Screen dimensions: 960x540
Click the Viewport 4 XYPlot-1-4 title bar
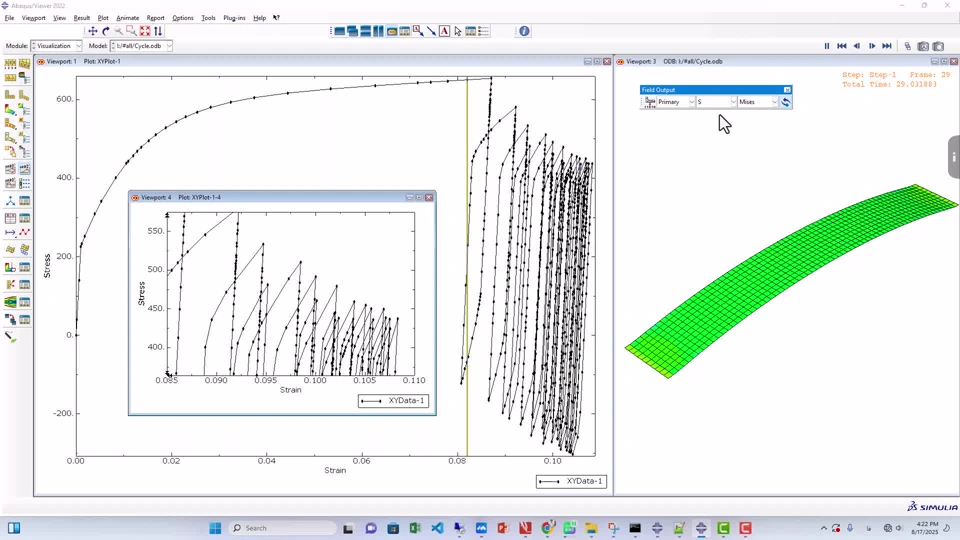tap(282, 197)
